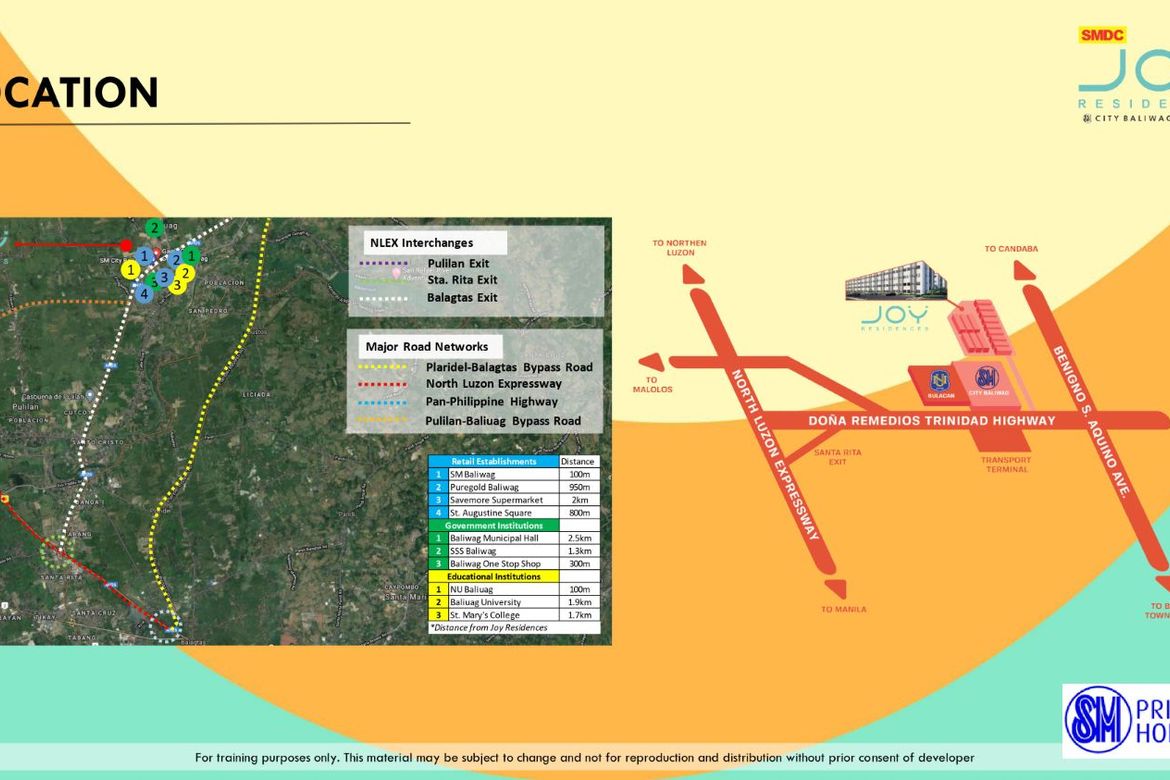
Task: Click the "TRANSPORT TERMINAL" map label
Action: (x=1007, y=464)
